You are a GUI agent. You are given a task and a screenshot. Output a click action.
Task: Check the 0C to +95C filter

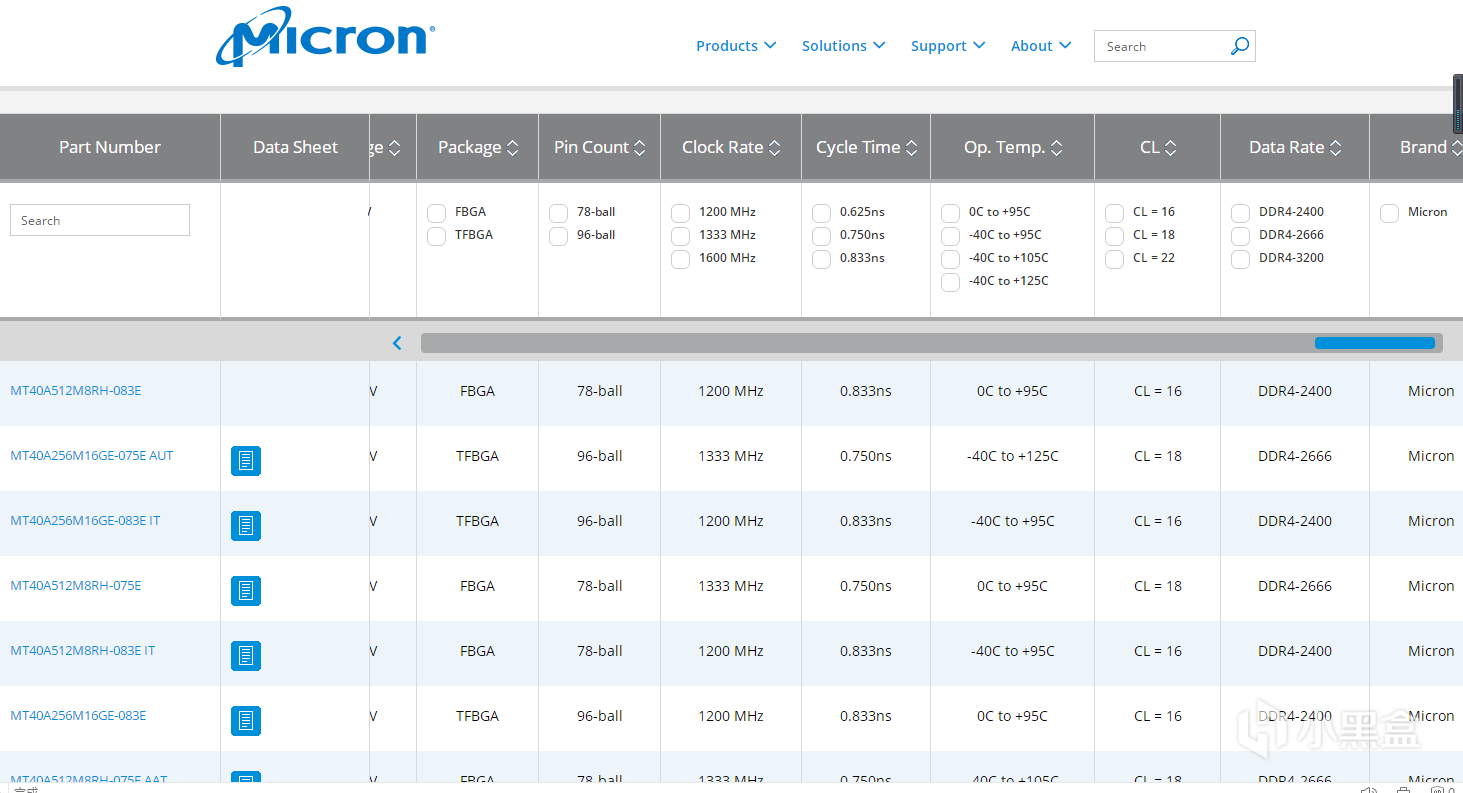pyautogui.click(x=950, y=213)
